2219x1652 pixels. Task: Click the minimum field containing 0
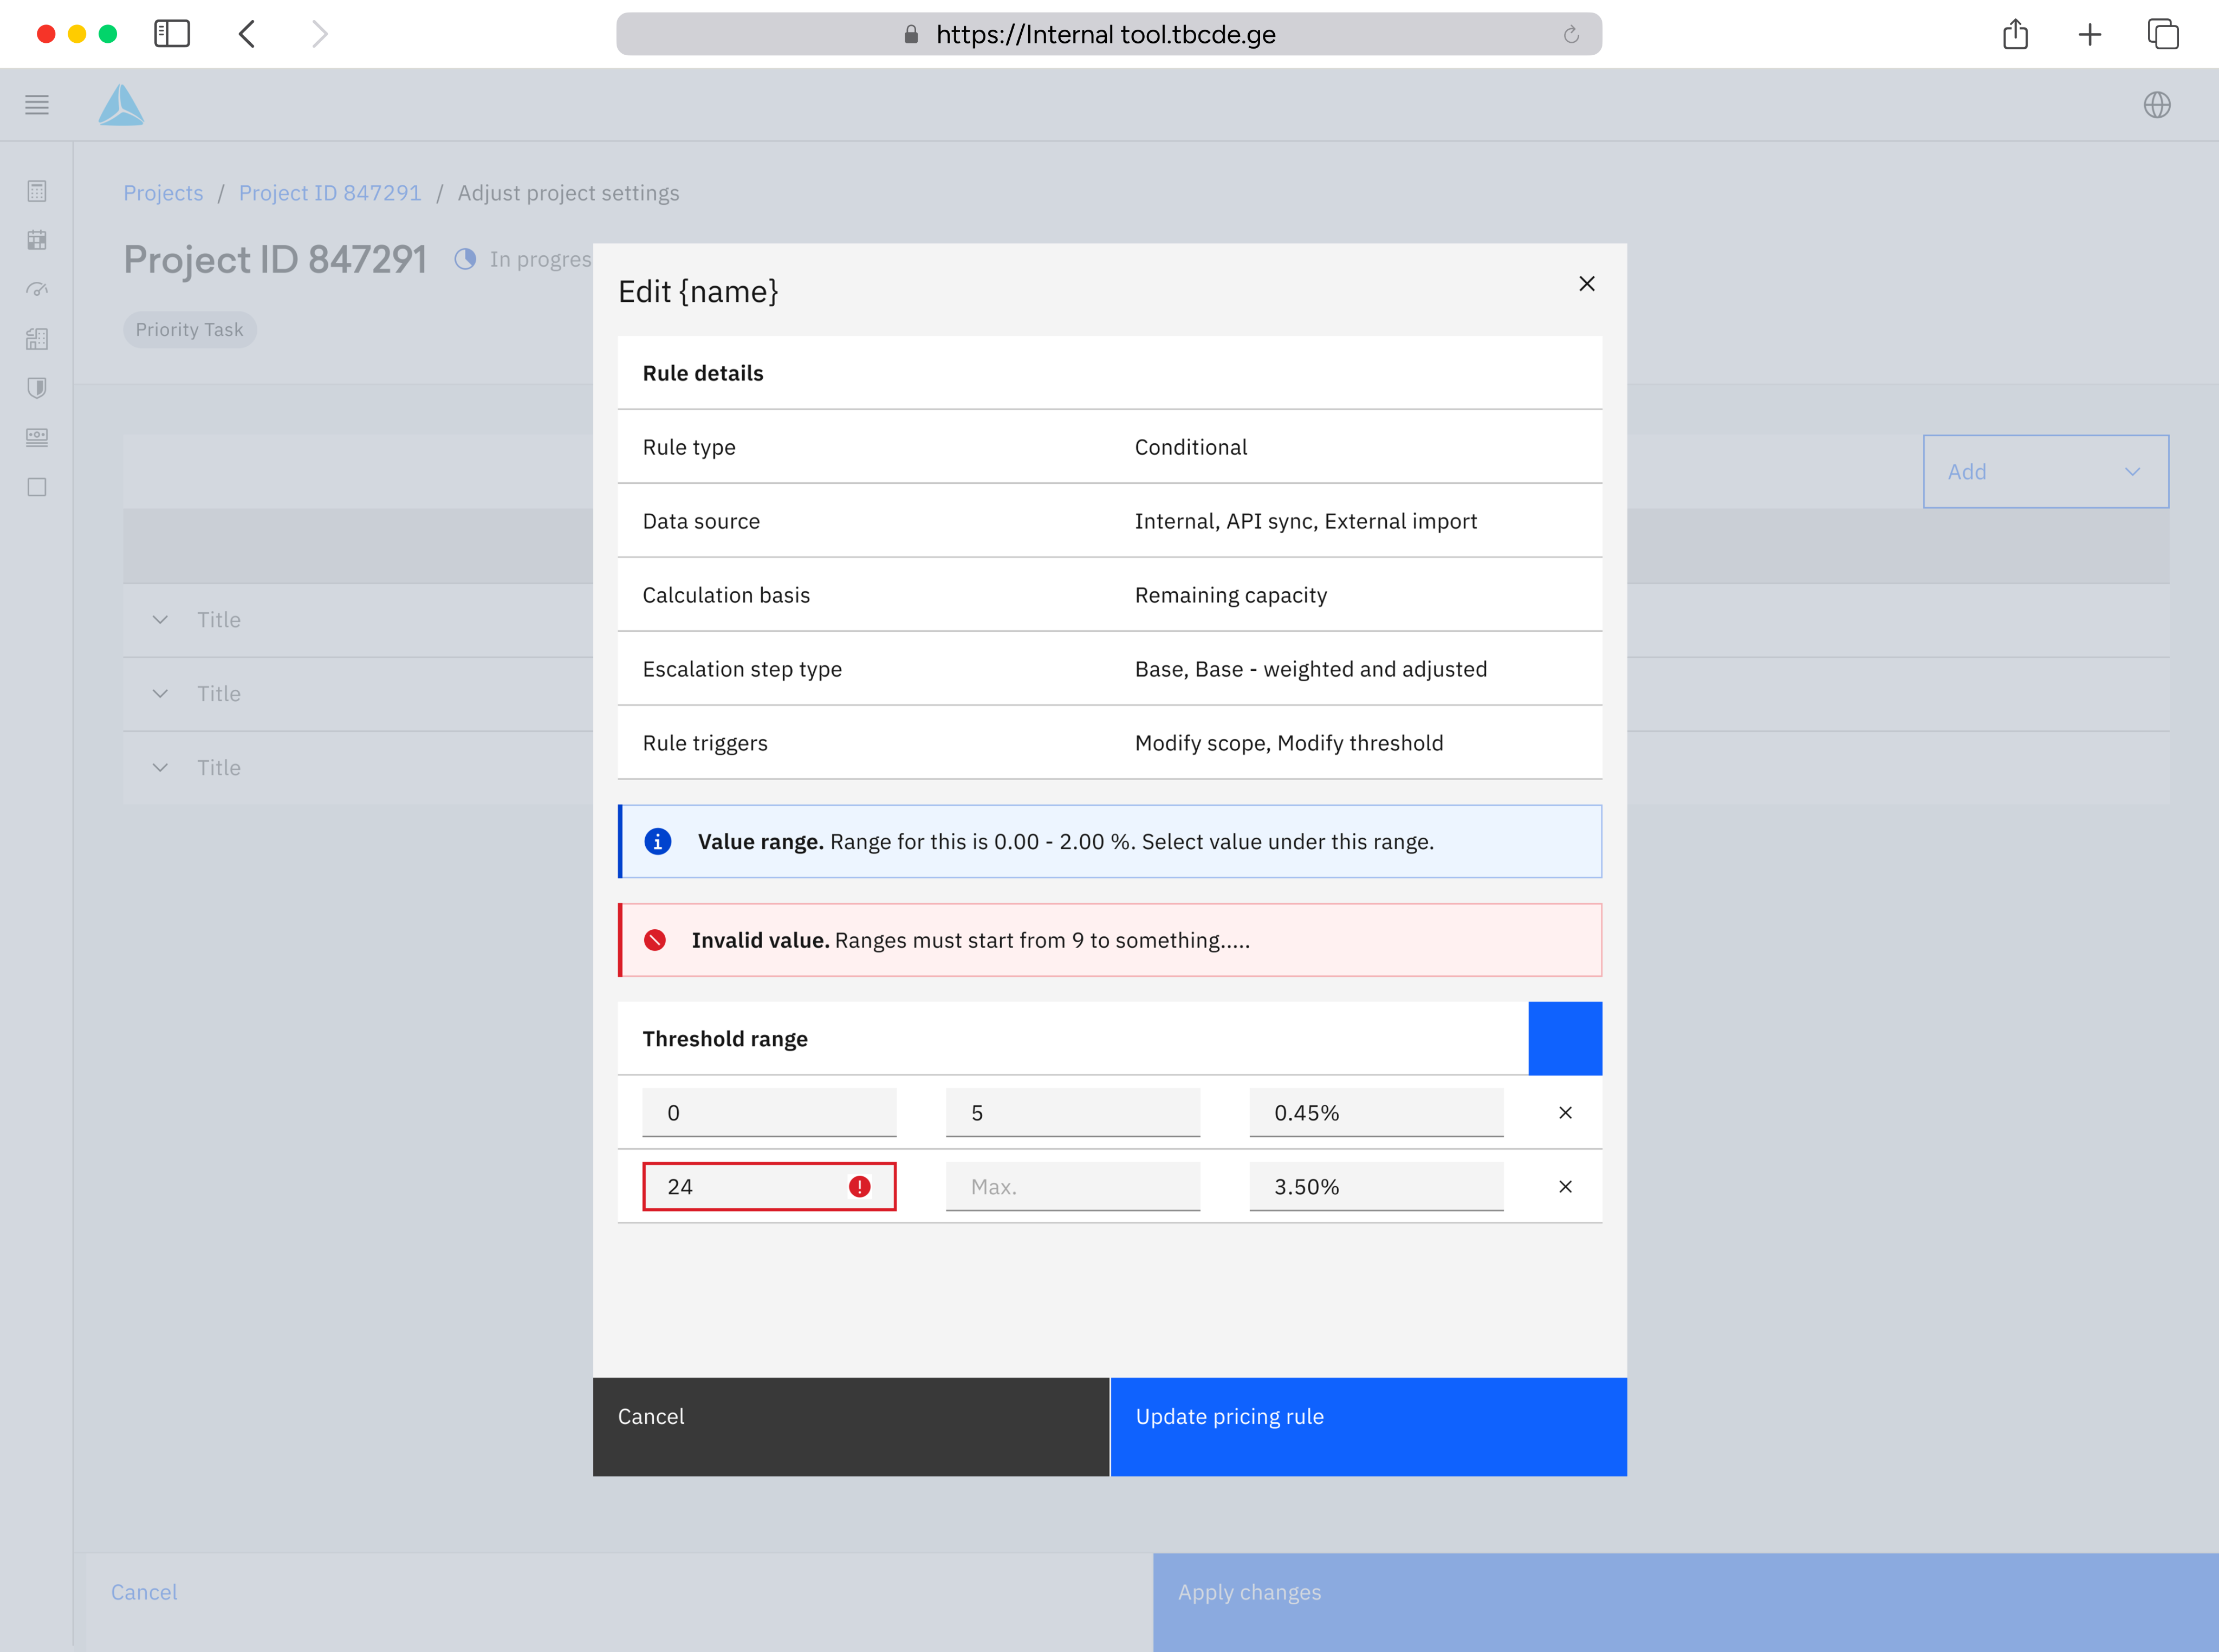[x=769, y=1113]
